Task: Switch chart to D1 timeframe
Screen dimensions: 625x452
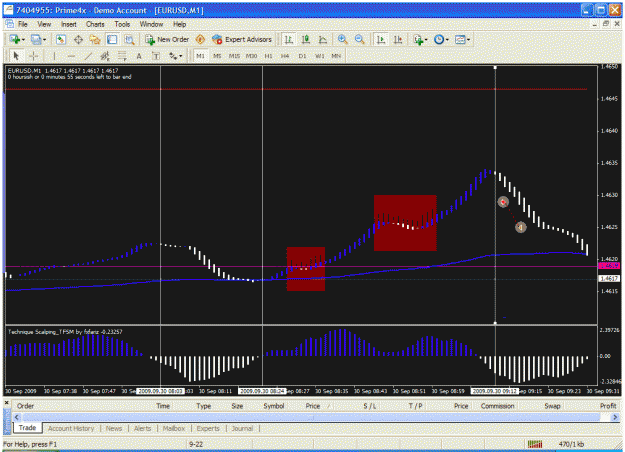Action: pyautogui.click(x=302, y=56)
